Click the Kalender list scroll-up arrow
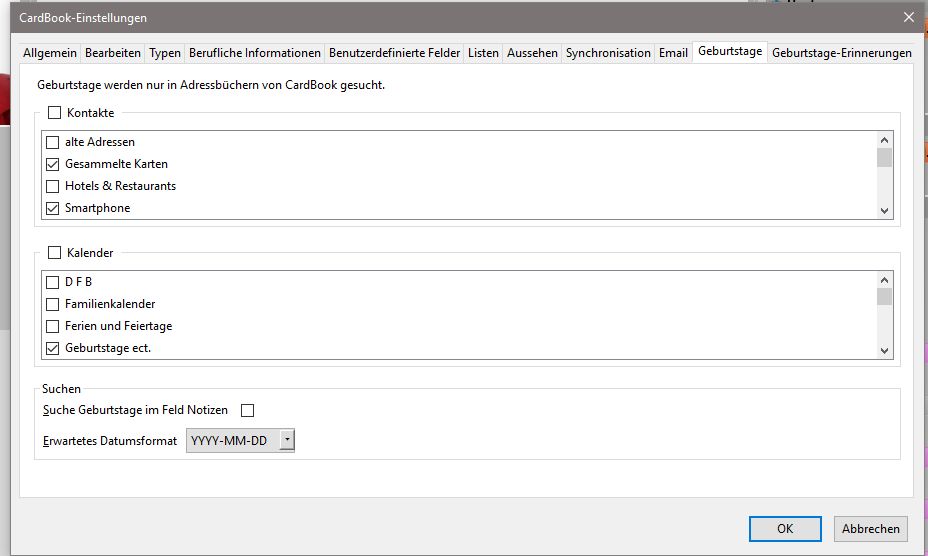Screen dimensions: 928x556 (x=884, y=280)
